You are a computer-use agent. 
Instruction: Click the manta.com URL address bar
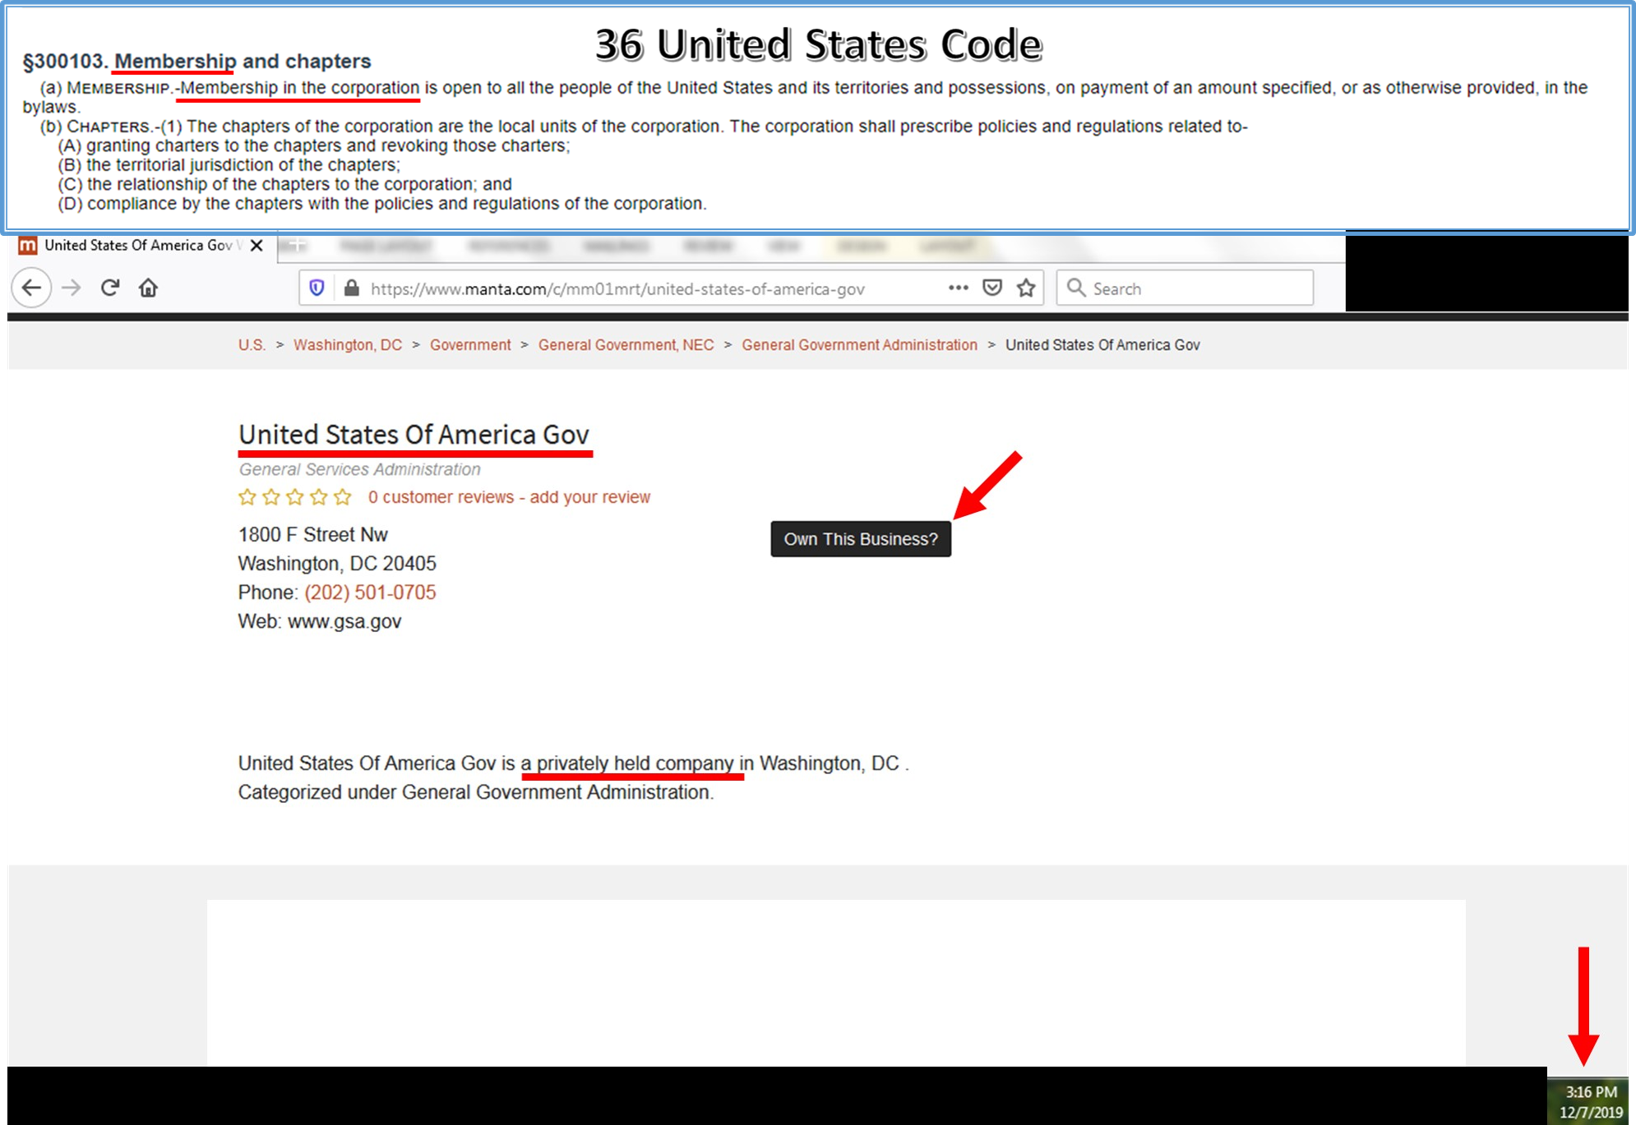[x=617, y=289]
